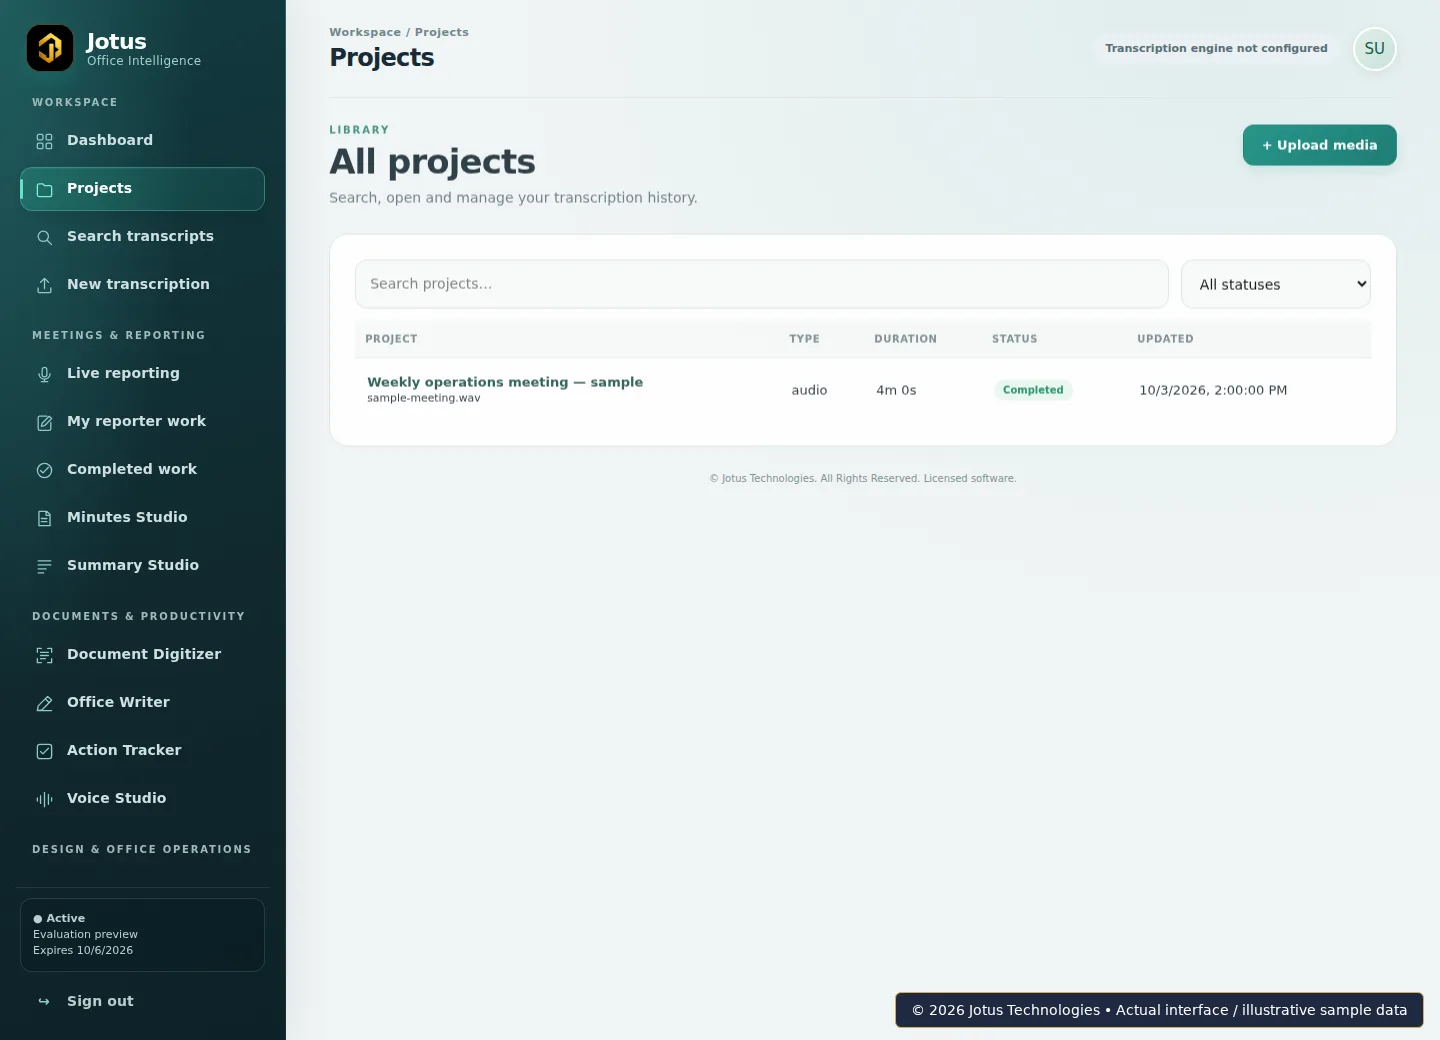1440x1040 pixels.
Task: Open the All statuses dropdown
Action: tap(1276, 284)
